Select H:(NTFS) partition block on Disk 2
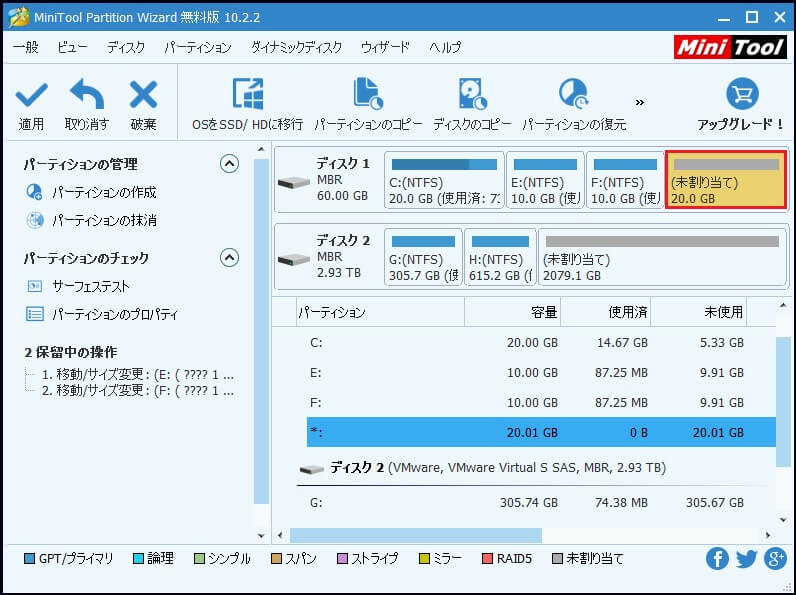The height and width of the screenshot is (595, 796). 500,257
